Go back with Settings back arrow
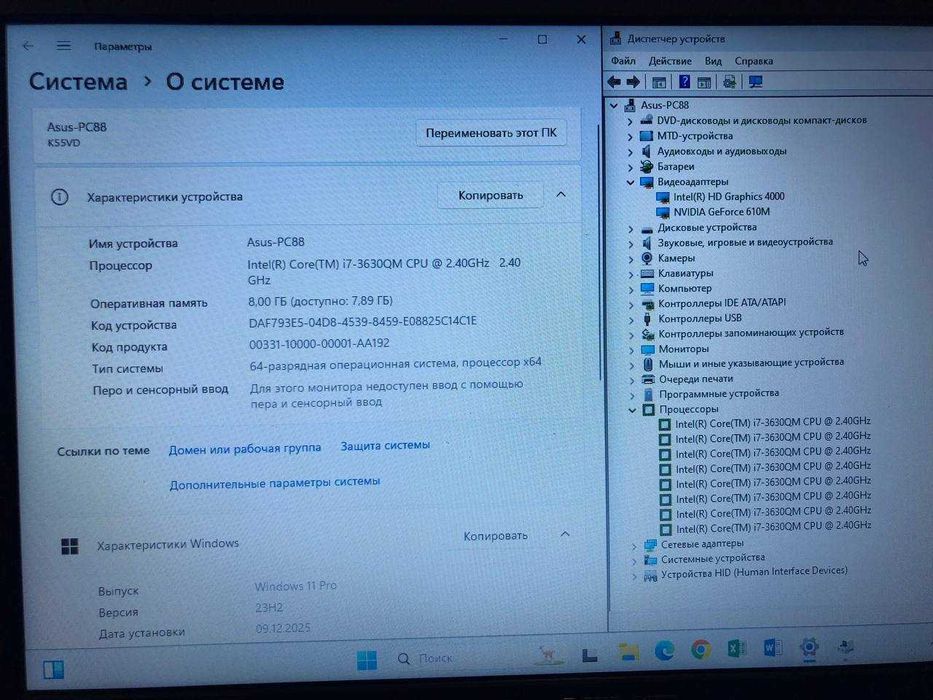This screenshot has height=700, width=933. pos(28,46)
